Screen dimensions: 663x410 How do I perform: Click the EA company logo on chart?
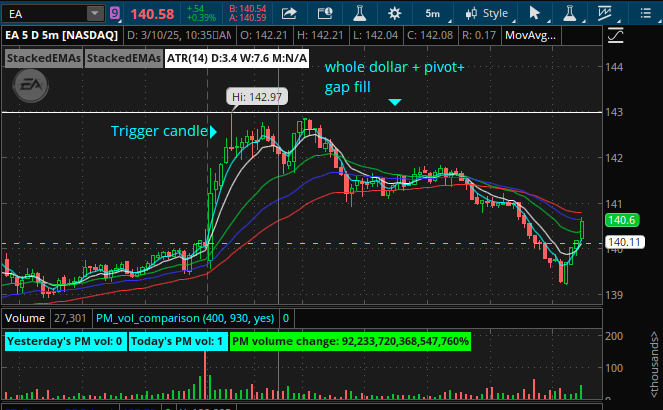(31, 85)
